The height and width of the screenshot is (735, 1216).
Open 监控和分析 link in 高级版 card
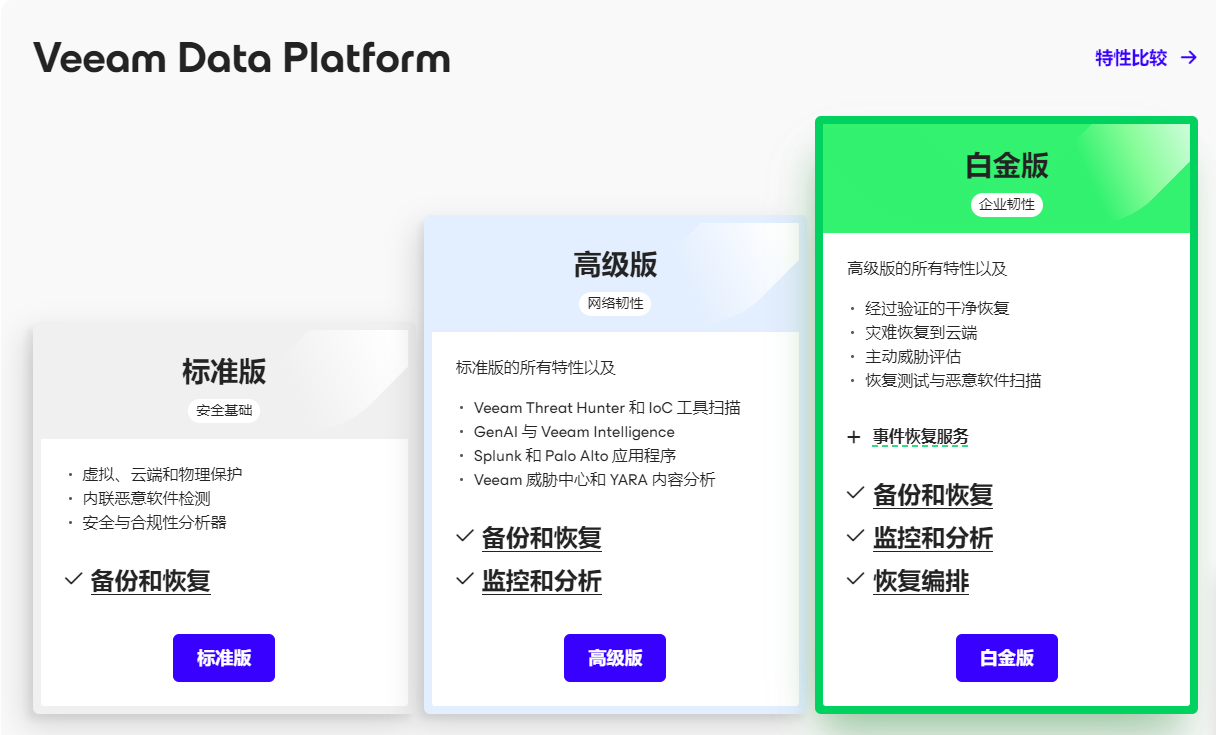pos(542,581)
